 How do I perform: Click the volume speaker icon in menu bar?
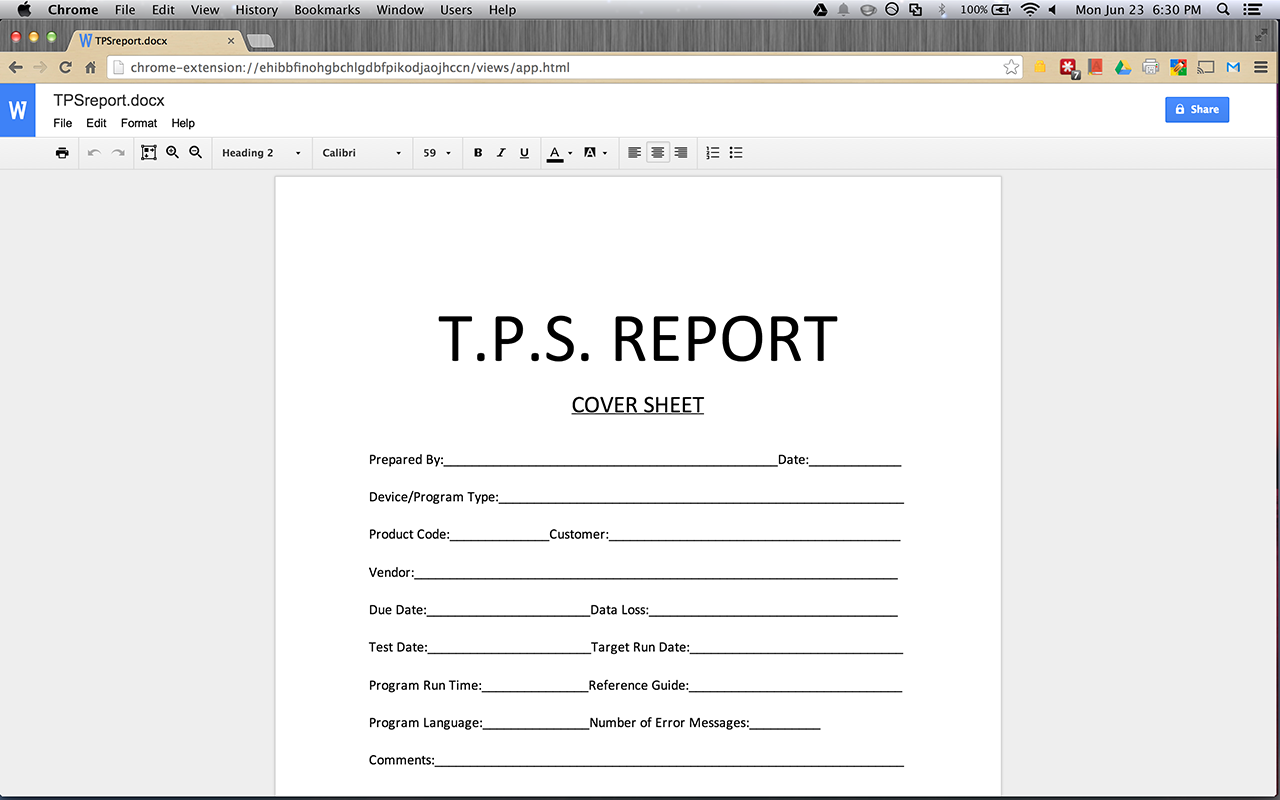tap(1053, 10)
